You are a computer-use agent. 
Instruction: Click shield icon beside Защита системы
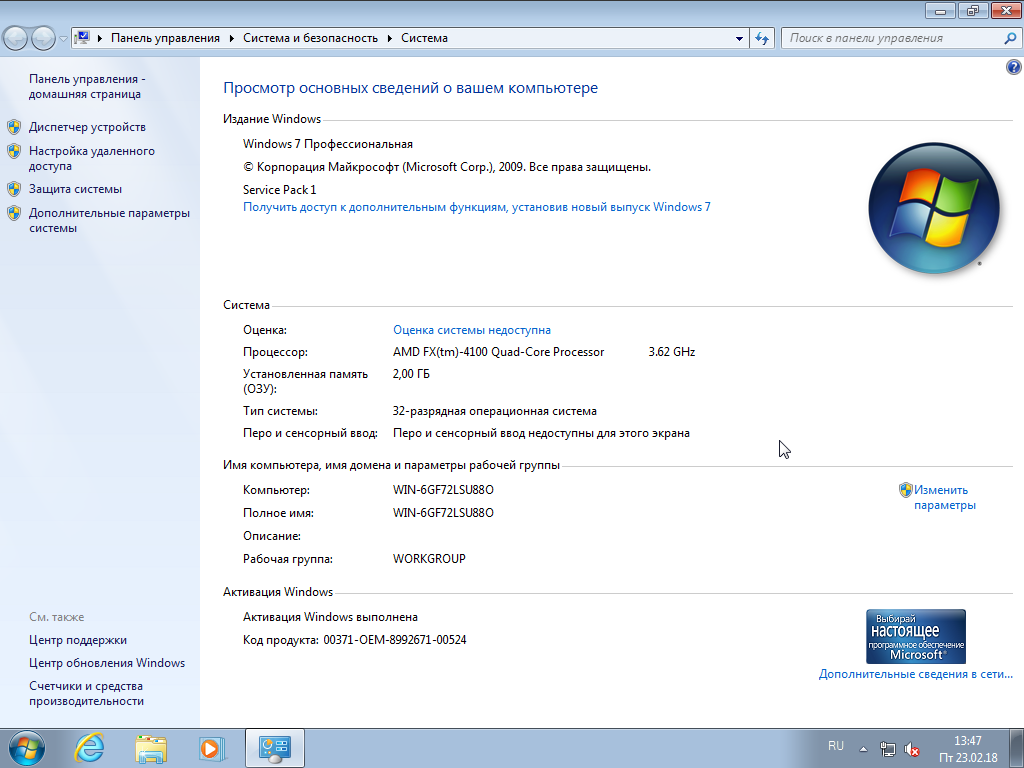coord(14,189)
